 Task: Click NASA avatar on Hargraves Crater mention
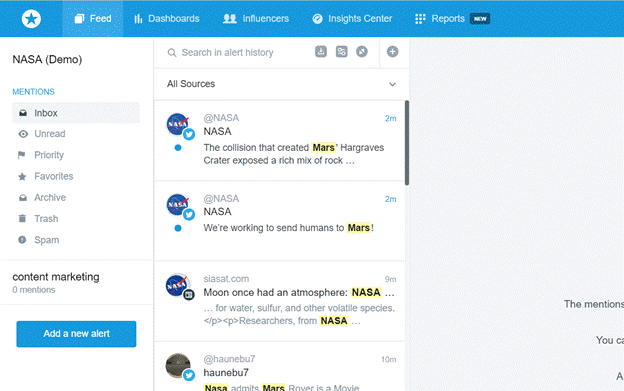pyautogui.click(x=177, y=124)
